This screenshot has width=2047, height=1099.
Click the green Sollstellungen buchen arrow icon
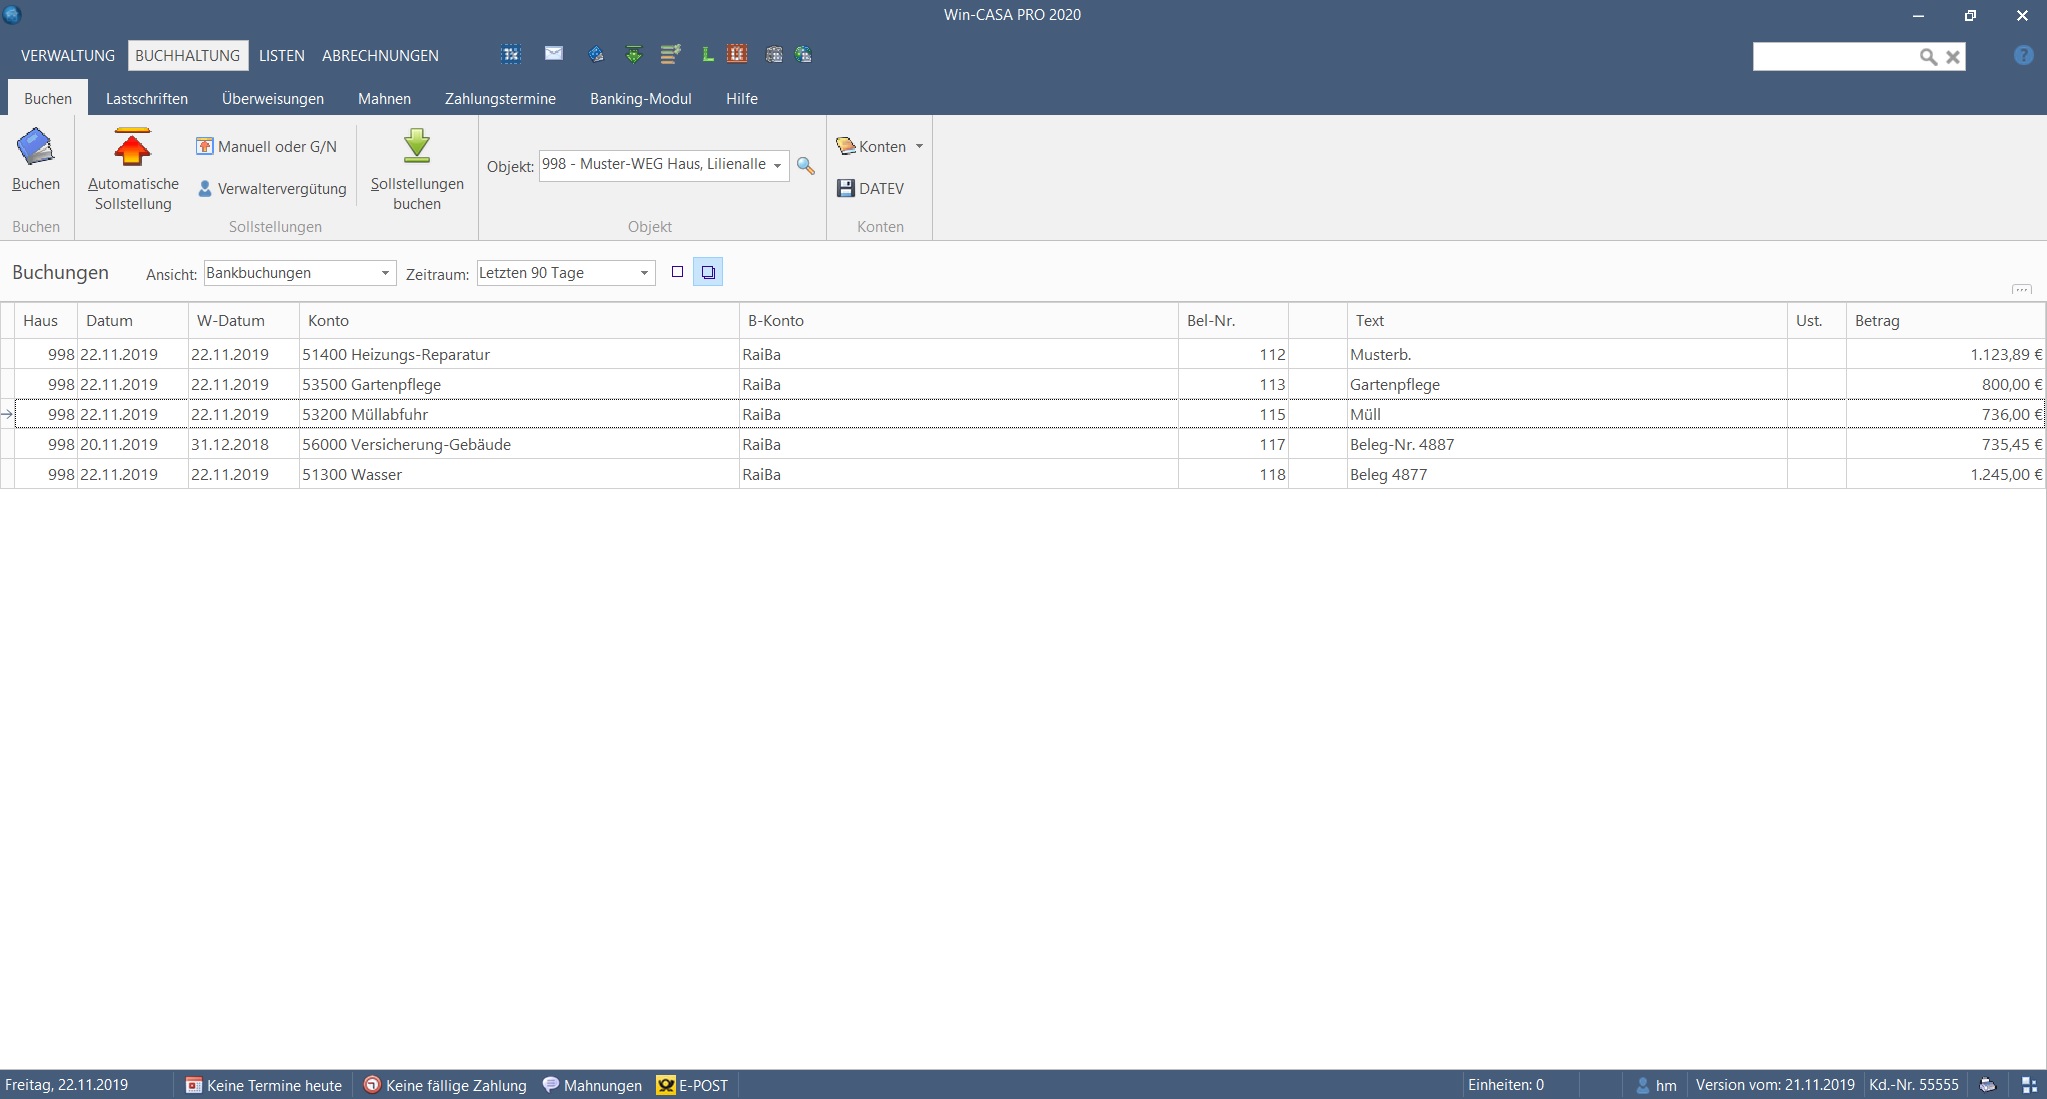click(417, 147)
